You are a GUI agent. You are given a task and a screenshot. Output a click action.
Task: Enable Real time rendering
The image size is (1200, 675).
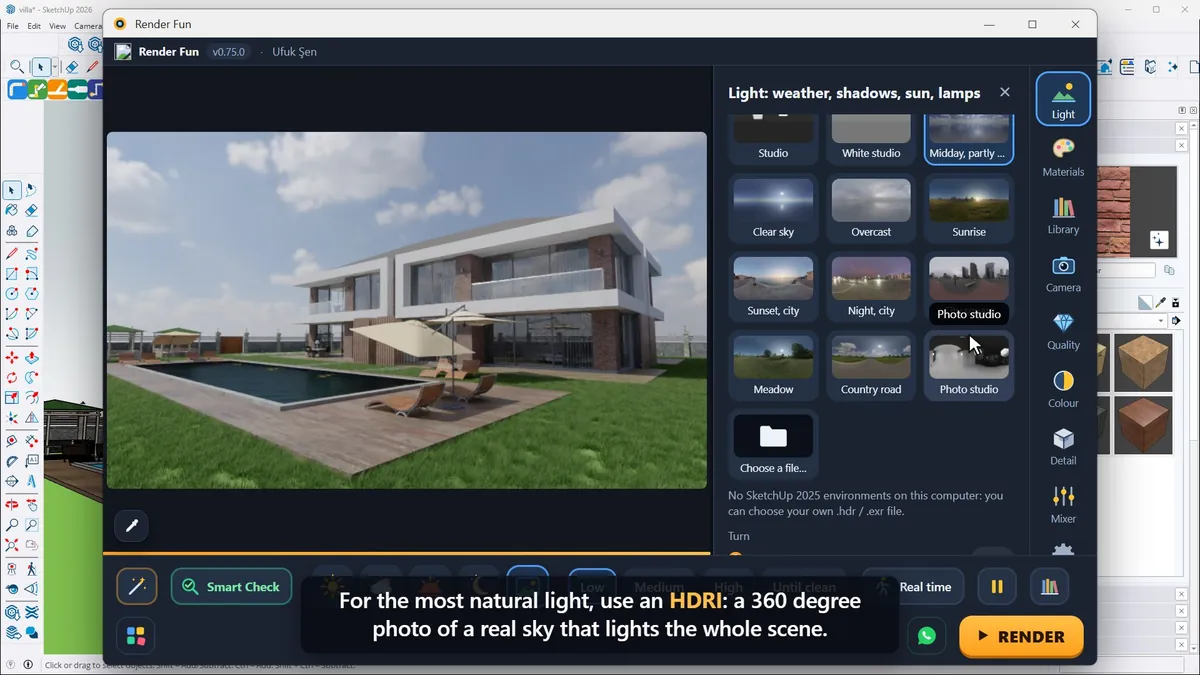point(915,587)
